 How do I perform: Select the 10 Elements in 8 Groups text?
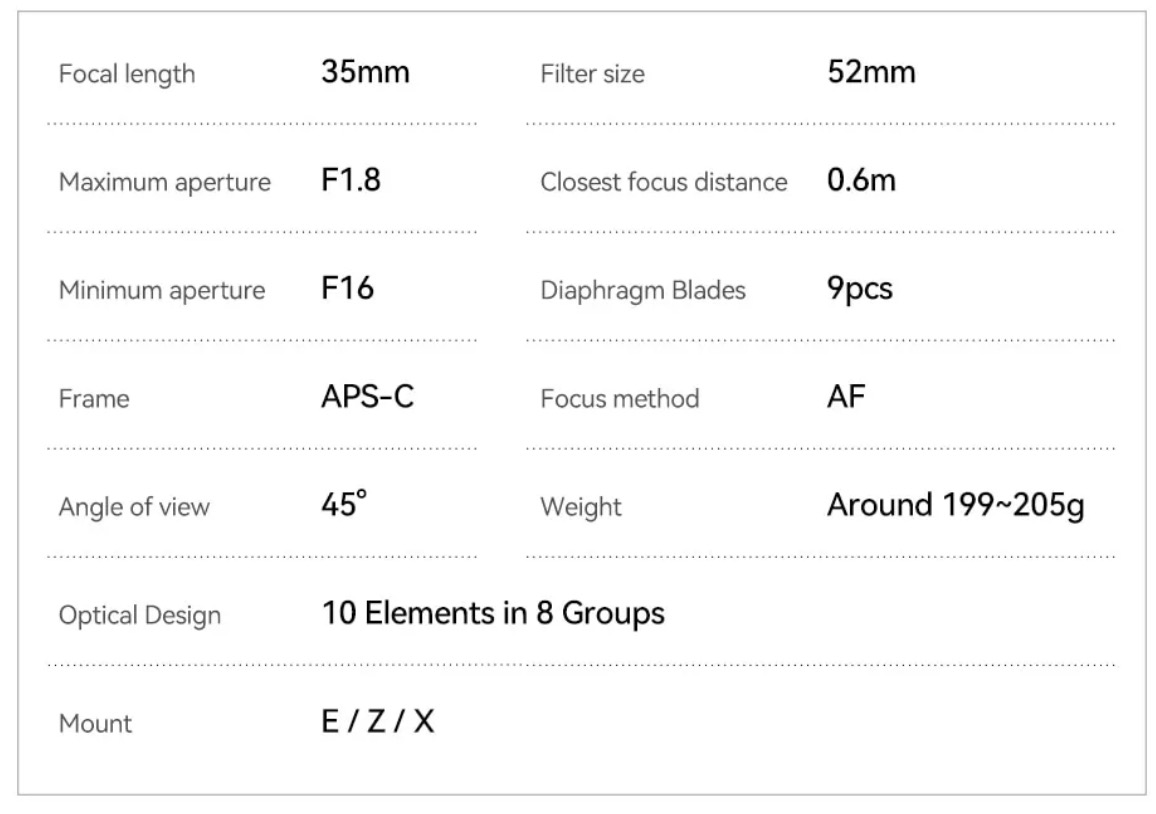point(493,613)
